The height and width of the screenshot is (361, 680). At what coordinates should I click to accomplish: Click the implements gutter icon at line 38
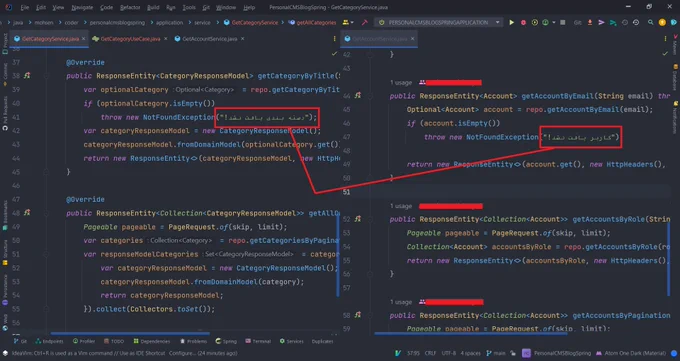[27, 75]
